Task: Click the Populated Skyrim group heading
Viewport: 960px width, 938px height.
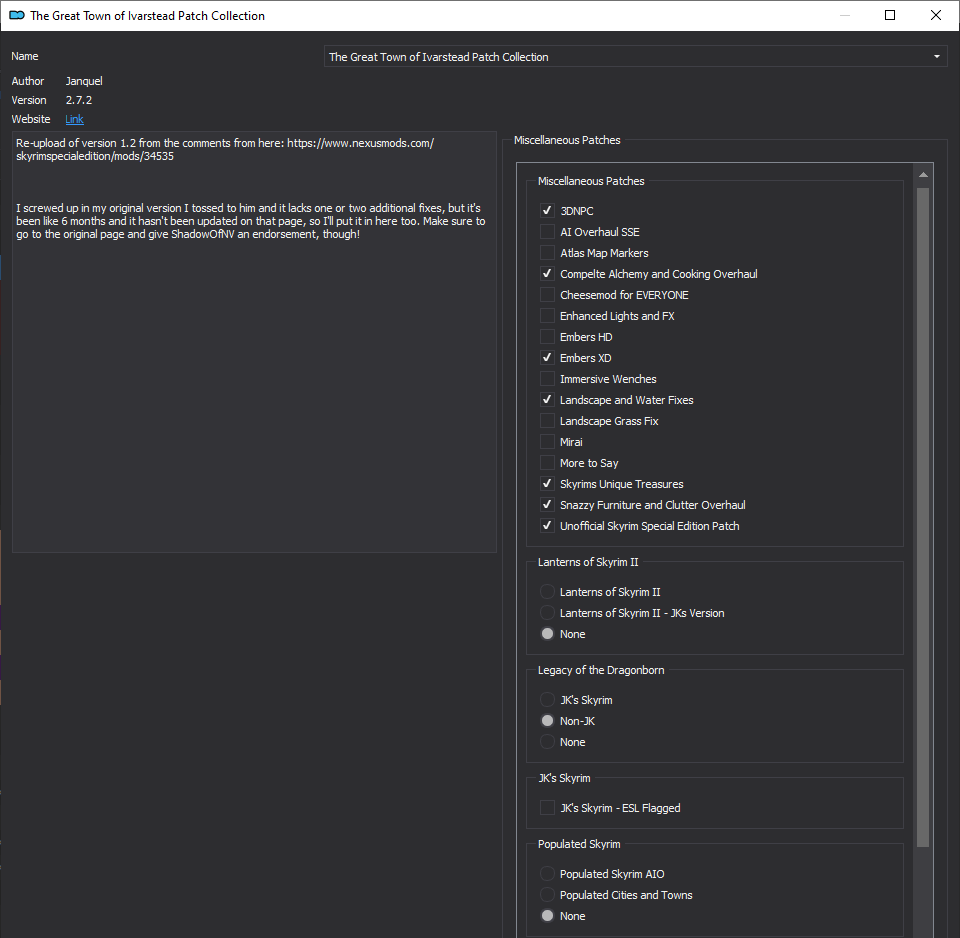Action: pos(579,844)
